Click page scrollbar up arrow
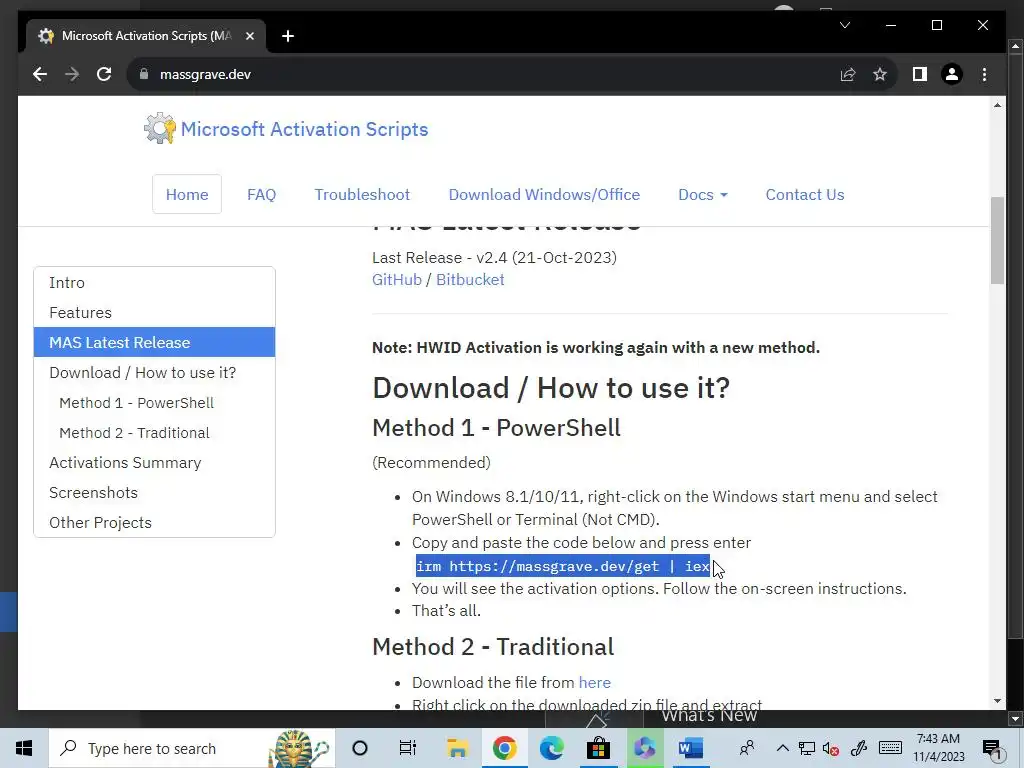The height and width of the screenshot is (768, 1024). [997, 105]
